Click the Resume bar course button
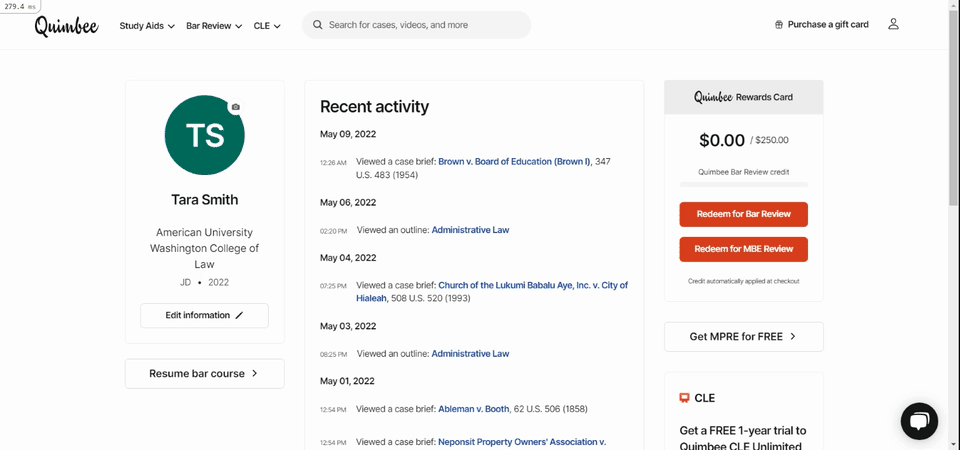960x450 pixels. (x=204, y=373)
